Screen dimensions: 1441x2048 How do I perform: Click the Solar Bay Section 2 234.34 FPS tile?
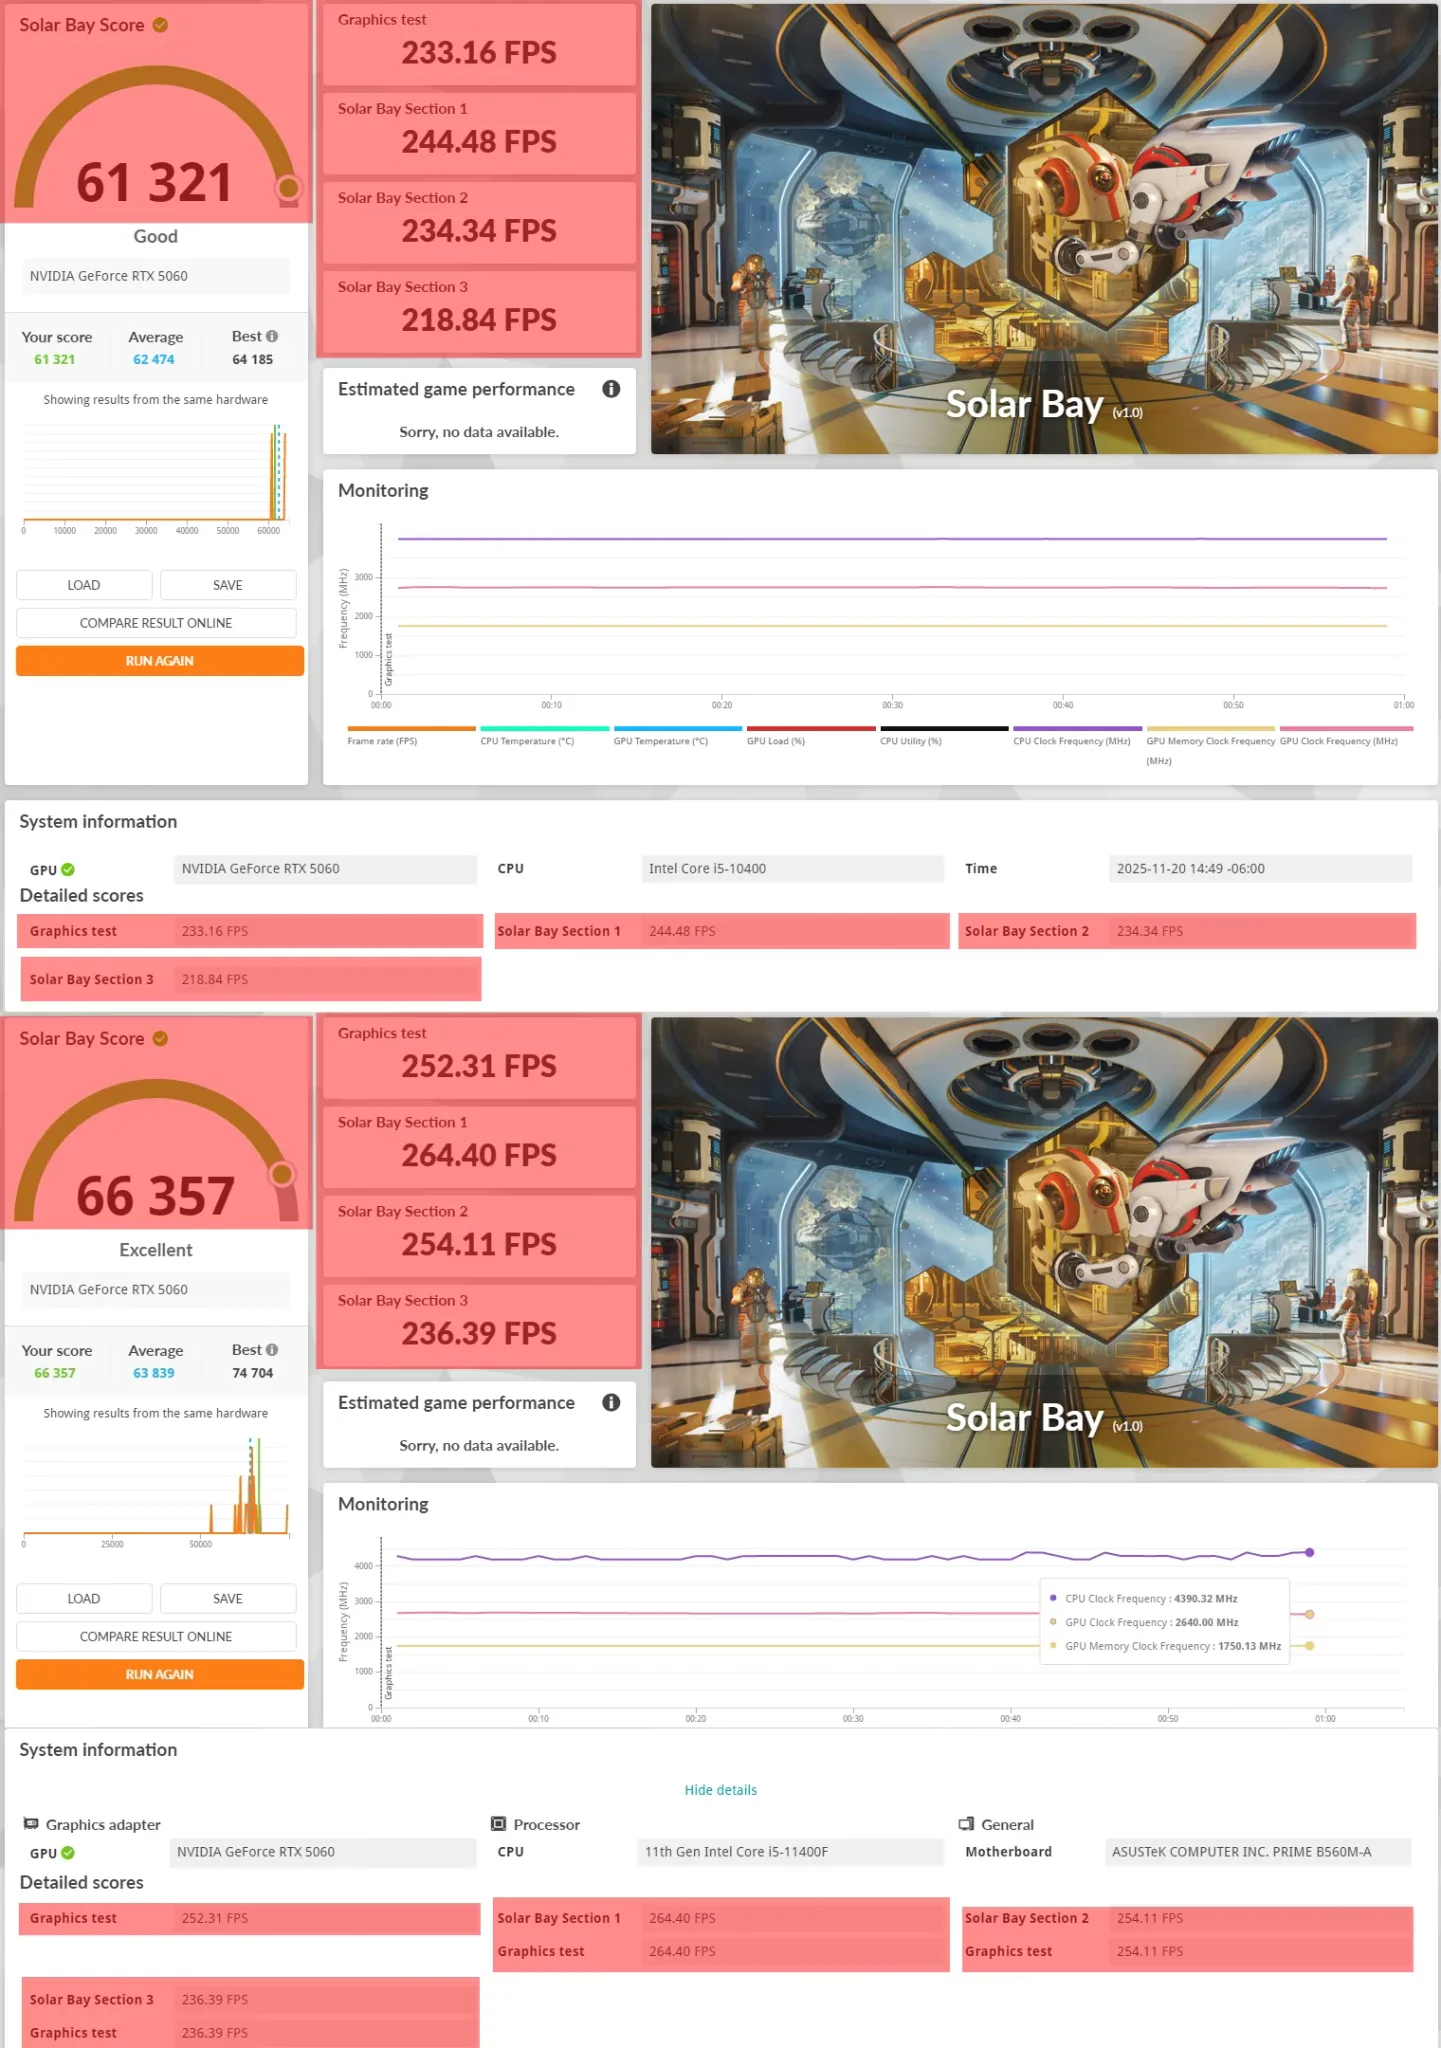[x=479, y=222]
